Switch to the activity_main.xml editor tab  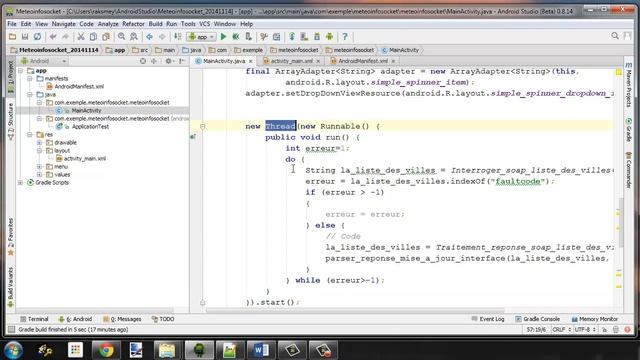point(291,61)
